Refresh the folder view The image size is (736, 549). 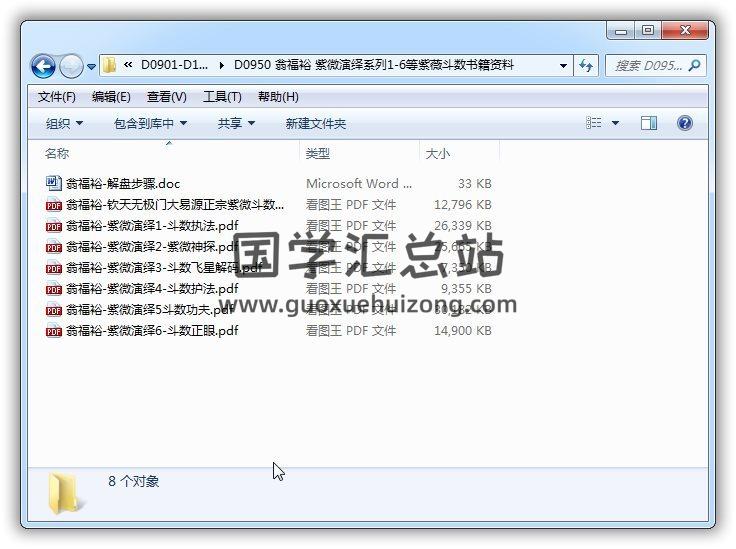586,66
